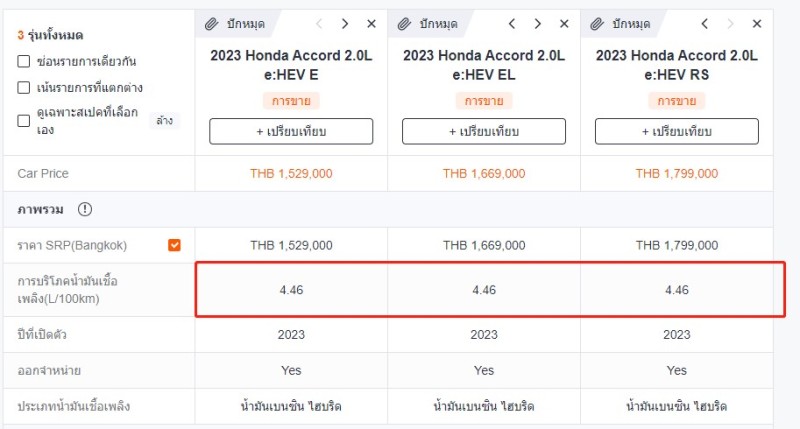Pin the Accord e:HEV RS column with paperclip icon
800x429 pixels.
621,24
